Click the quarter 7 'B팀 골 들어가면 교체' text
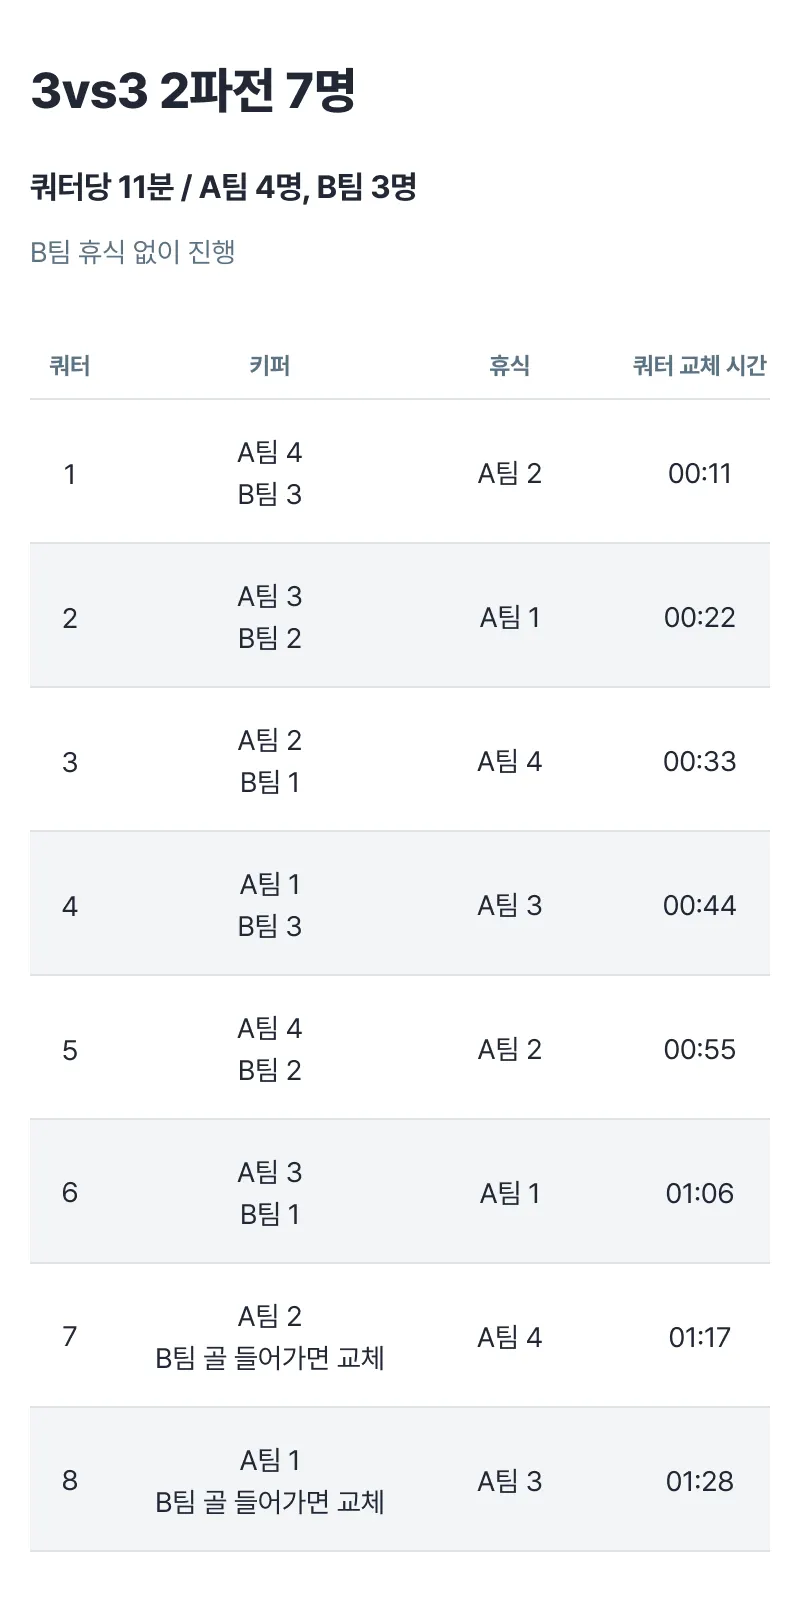Viewport: 800px width, 1612px height. coord(270,1358)
